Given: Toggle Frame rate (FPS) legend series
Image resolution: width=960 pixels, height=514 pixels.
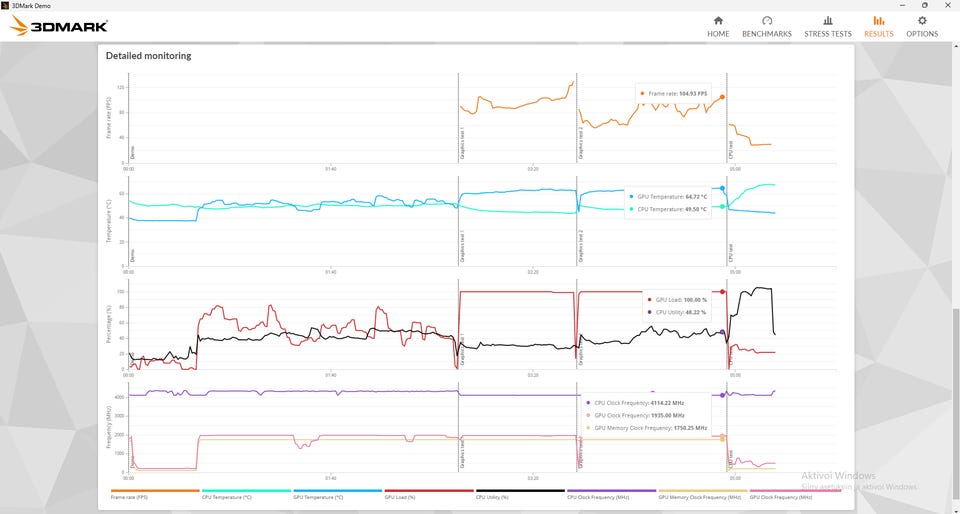Looking at the screenshot, I should pyautogui.click(x=155, y=493).
